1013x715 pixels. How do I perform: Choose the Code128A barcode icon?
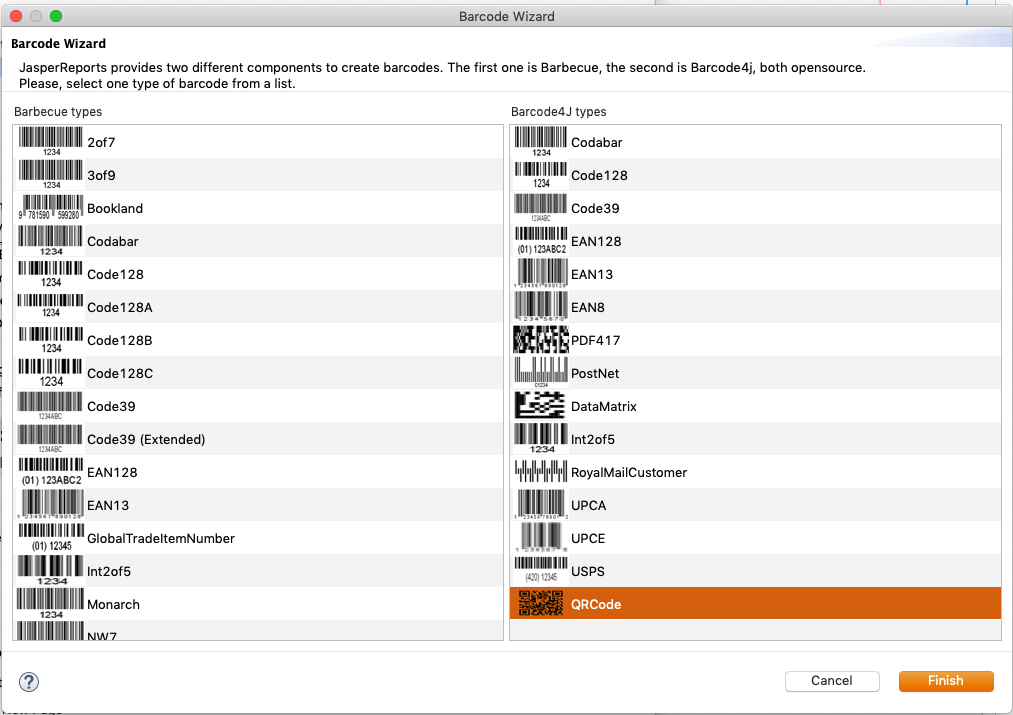pyautogui.click(x=50, y=306)
